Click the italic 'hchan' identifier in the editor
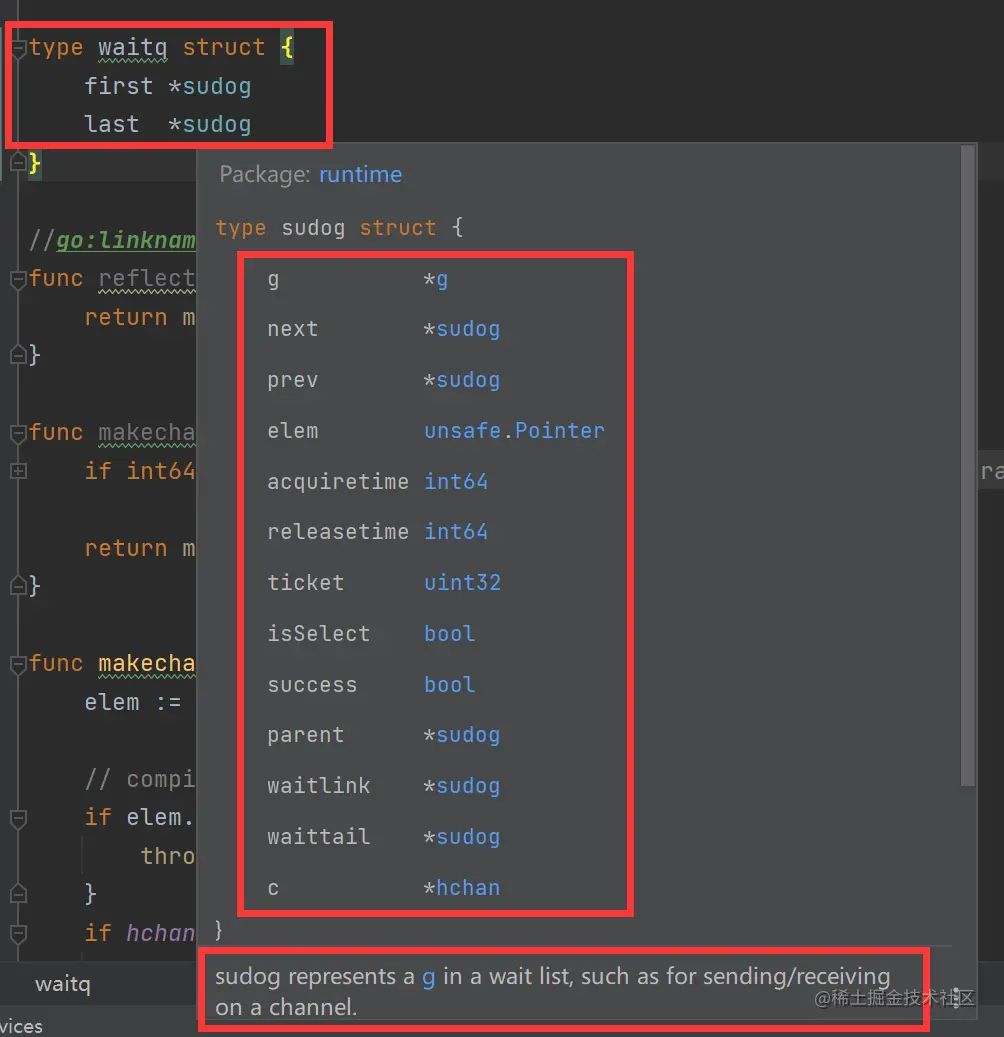The width and height of the screenshot is (1004, 1037). coord(161,933)
